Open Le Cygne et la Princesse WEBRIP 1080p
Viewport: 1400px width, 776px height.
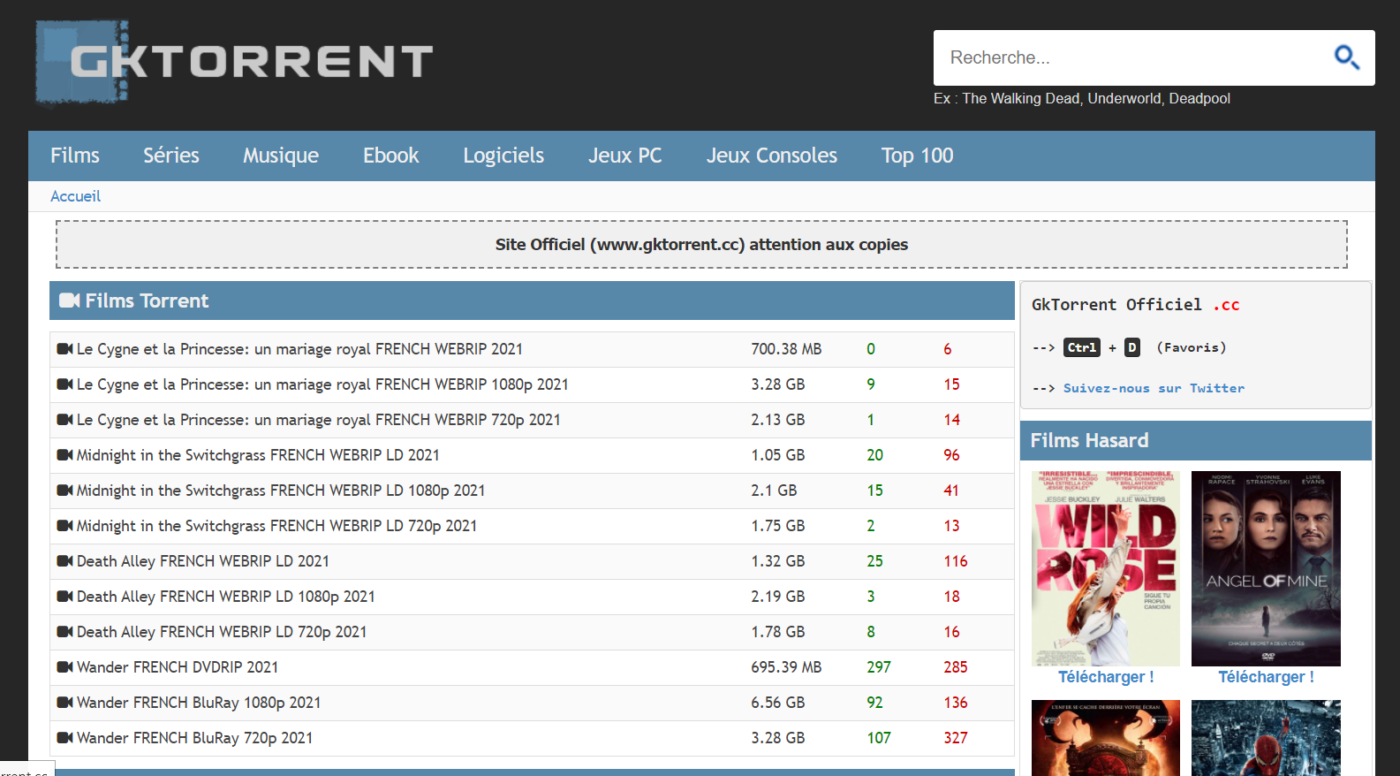pyautogui.click(x=323, y=384)
